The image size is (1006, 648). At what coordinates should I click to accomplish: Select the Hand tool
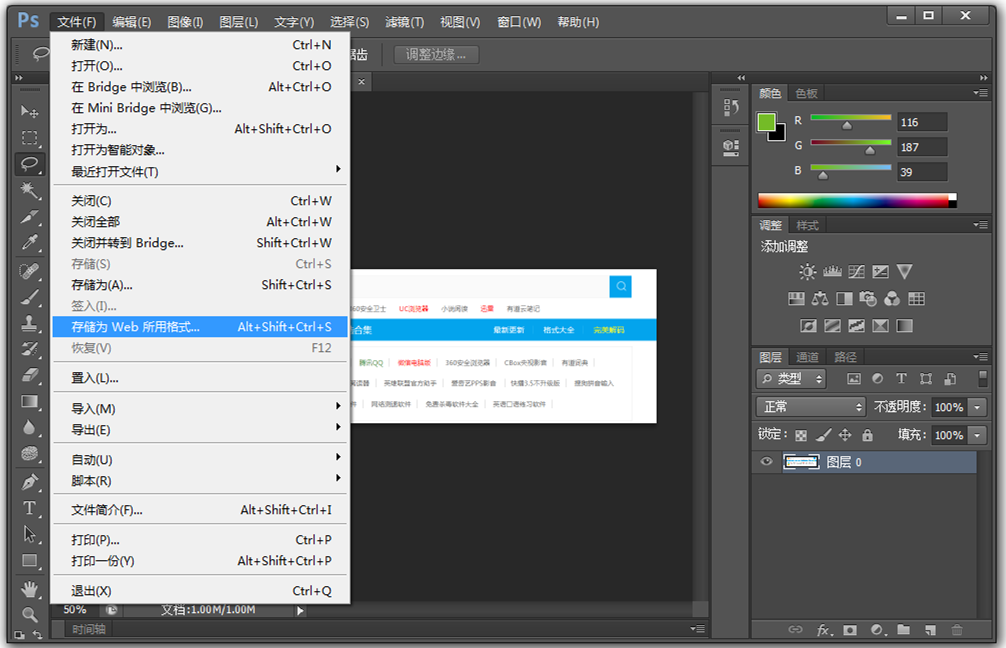coord(29,588)
